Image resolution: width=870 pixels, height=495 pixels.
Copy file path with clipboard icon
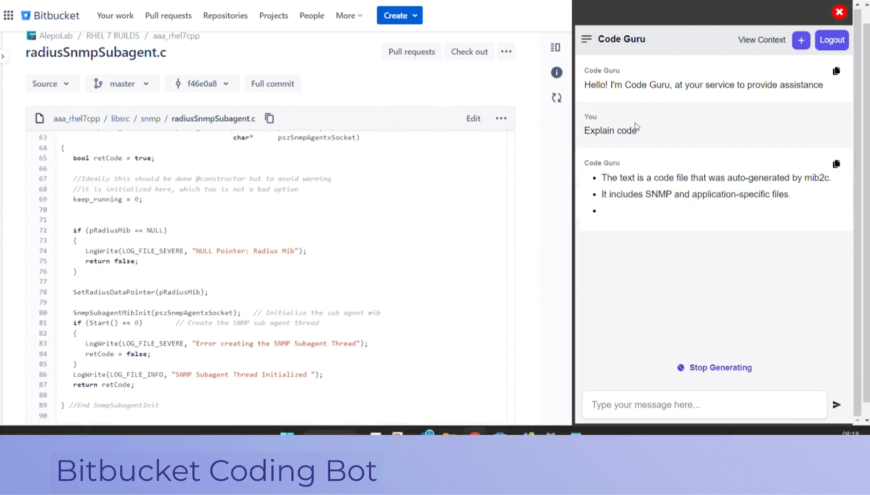[x=270, y=118]
